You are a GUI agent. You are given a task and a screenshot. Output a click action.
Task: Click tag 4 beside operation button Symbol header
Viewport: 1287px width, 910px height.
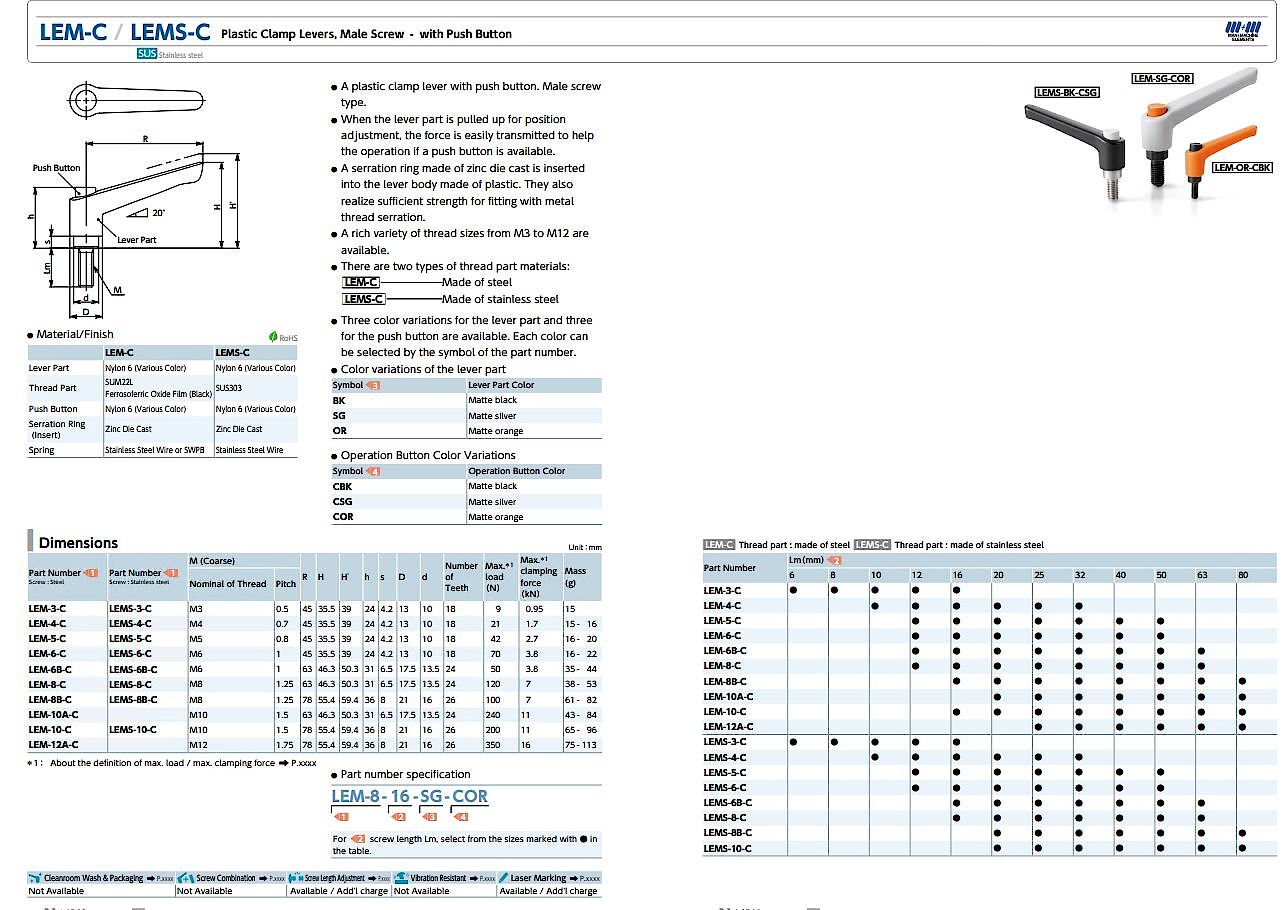point(374,471)
